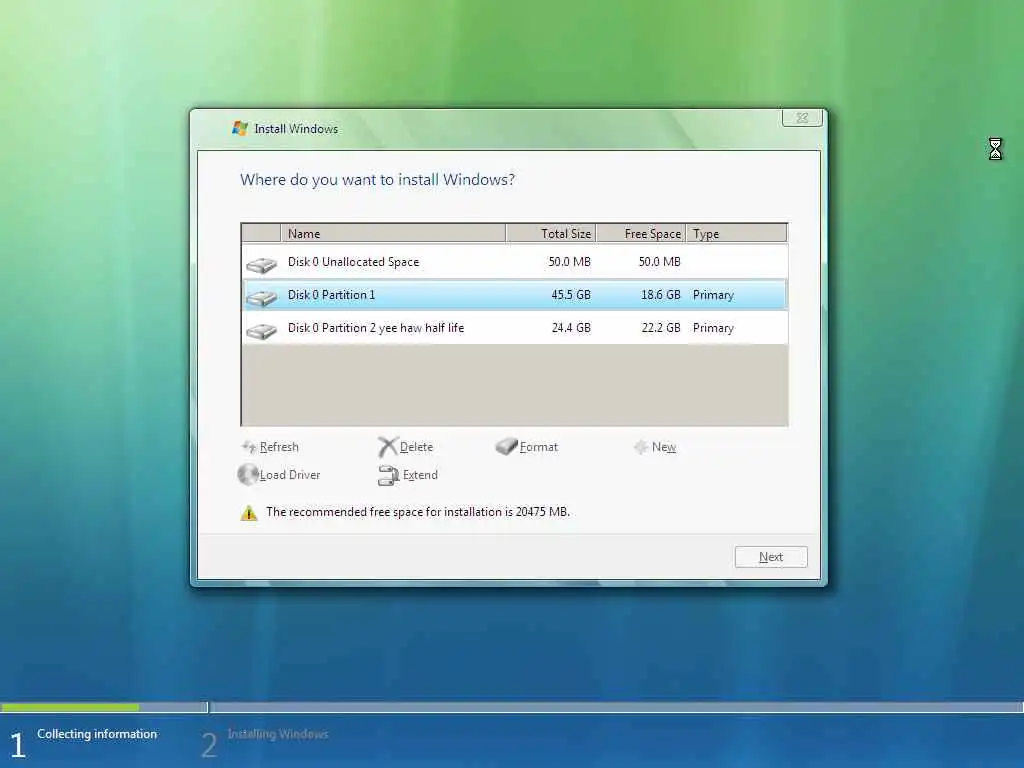
Task: Sort by the Type column header
Action: [737, 233]
